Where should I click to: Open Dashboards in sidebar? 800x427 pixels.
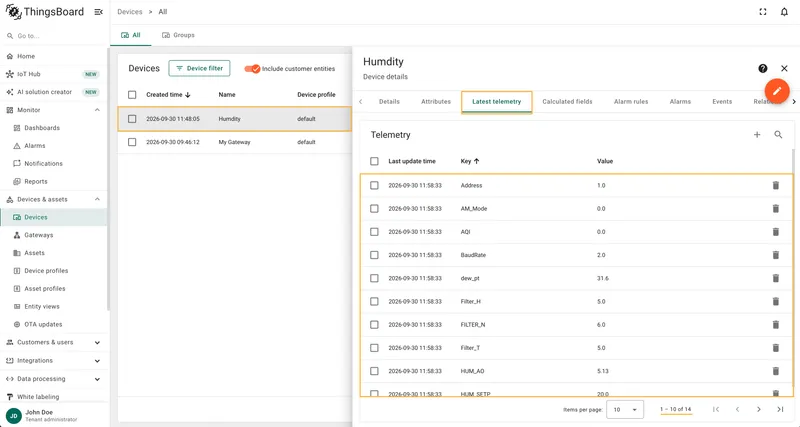click(54, 128)
